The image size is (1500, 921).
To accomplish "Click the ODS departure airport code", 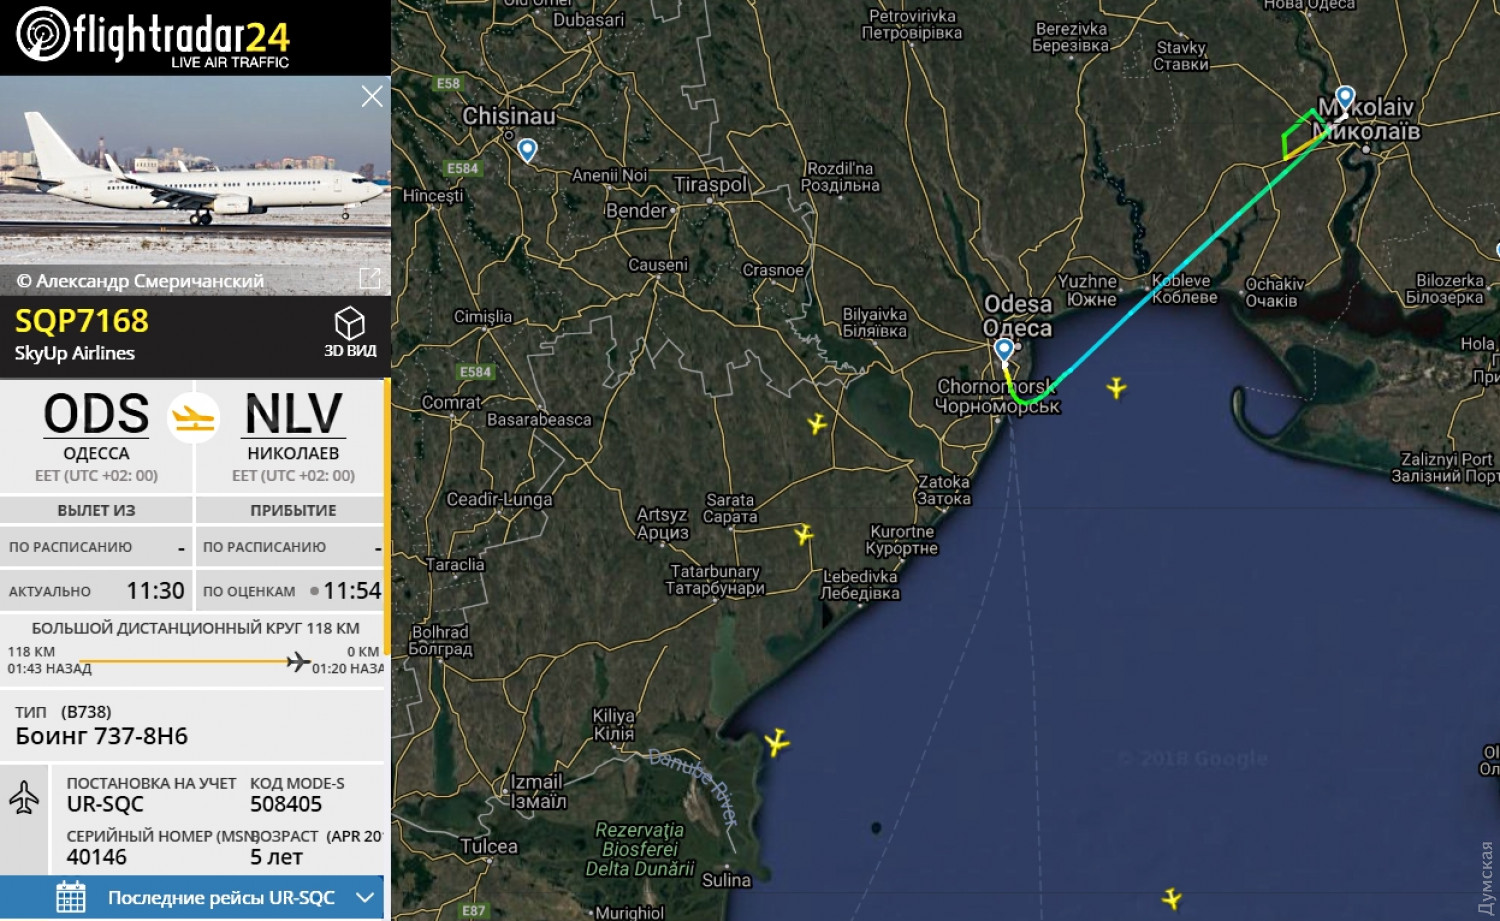I will [96, 414].
